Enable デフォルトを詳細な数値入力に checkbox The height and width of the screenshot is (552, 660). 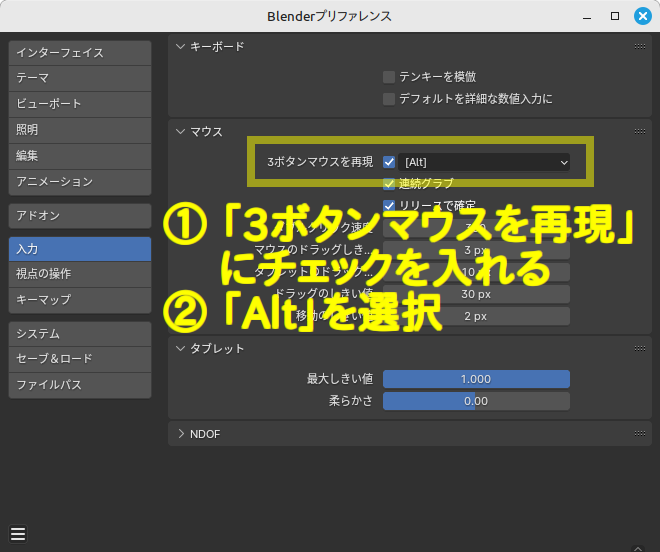click(389, 99)
